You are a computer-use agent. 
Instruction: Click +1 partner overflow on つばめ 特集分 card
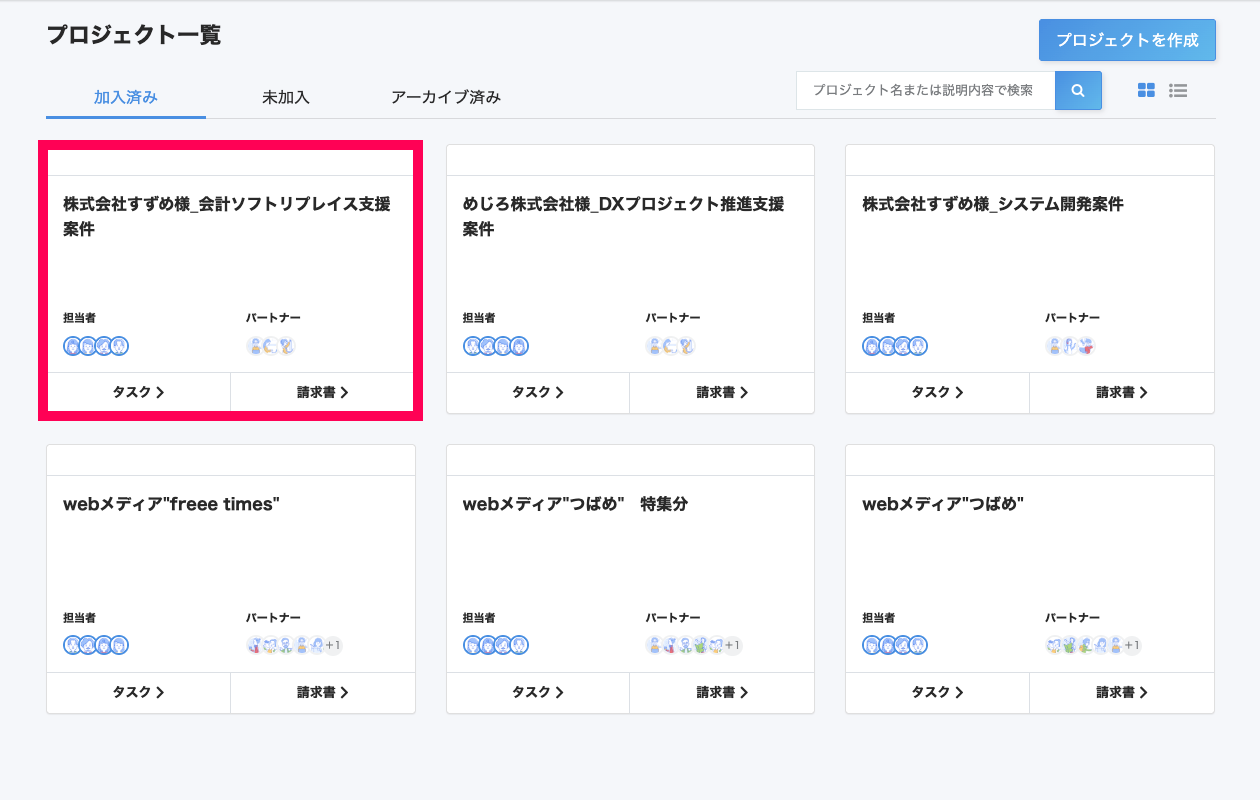click(733, 645)
